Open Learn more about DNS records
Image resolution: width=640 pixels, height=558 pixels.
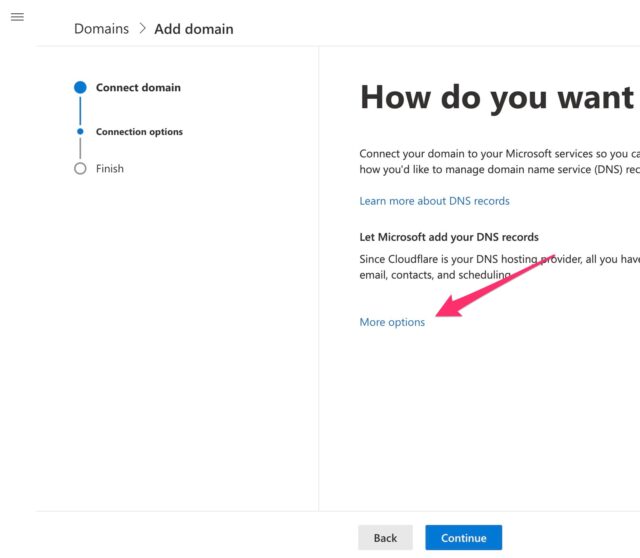(x=434, y=201)
